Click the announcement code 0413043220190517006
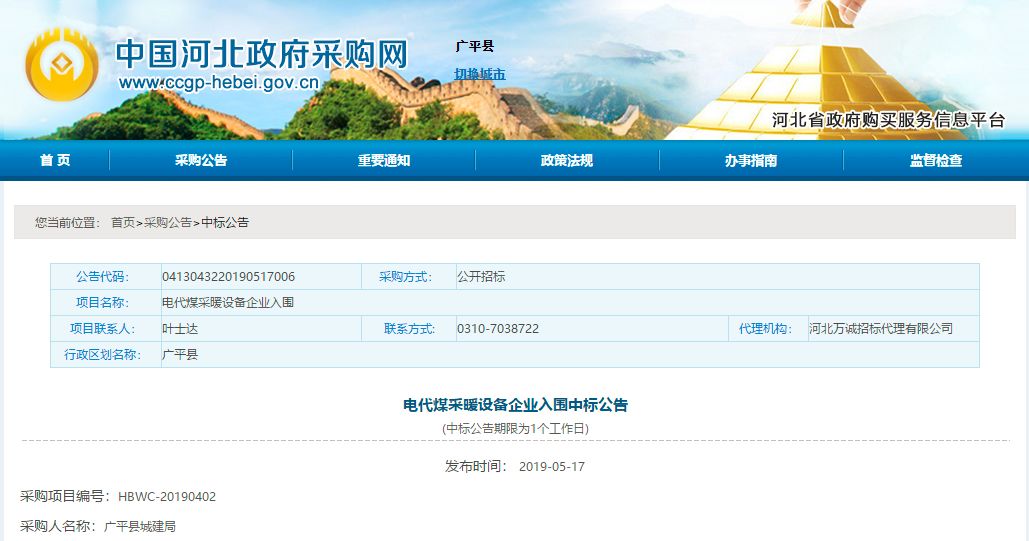Image resolution: width=1029 pixels, height=541 pixels. [228, 277]
